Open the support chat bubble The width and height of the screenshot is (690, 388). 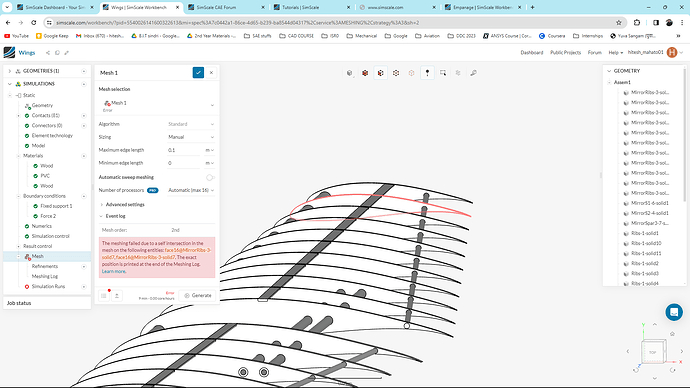[x=674, y=312]
